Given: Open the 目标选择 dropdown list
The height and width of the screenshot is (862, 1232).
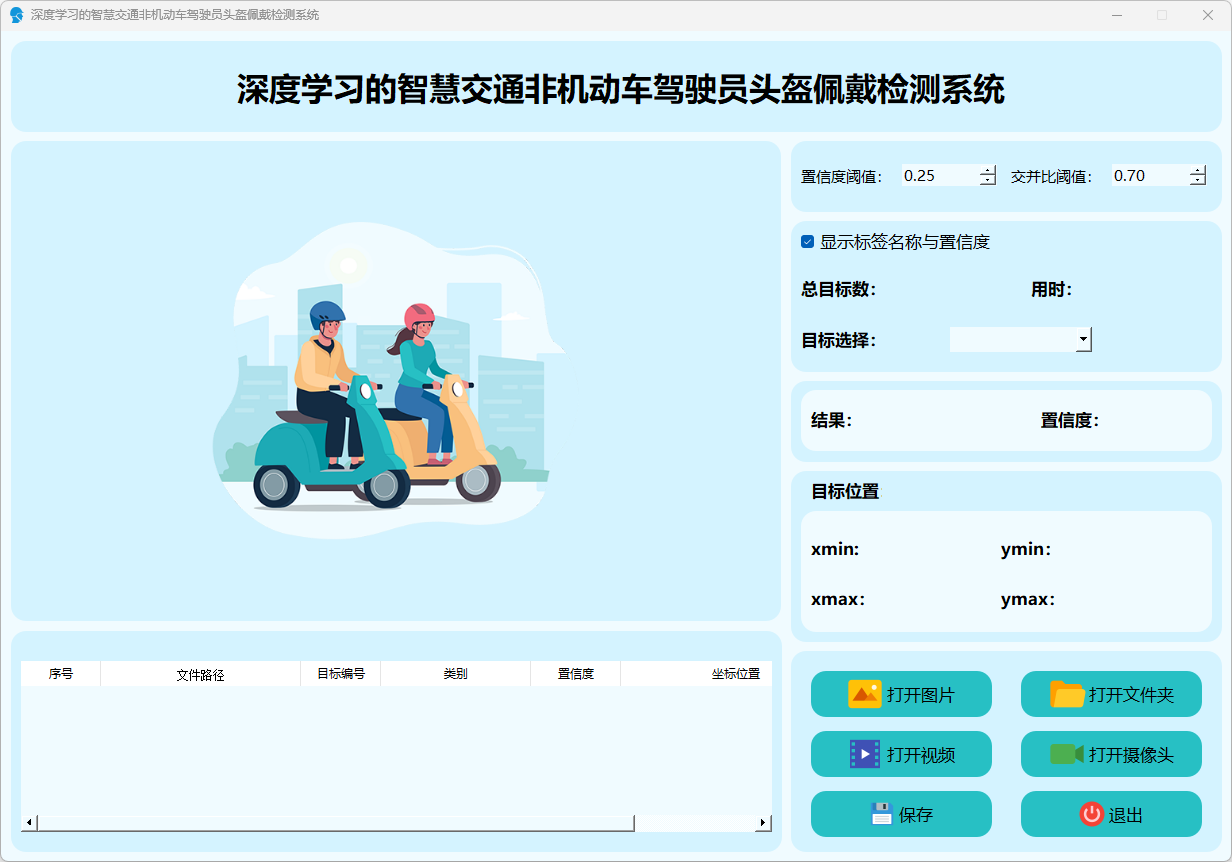Looking at the screenshot, I should coord(1083,340).
